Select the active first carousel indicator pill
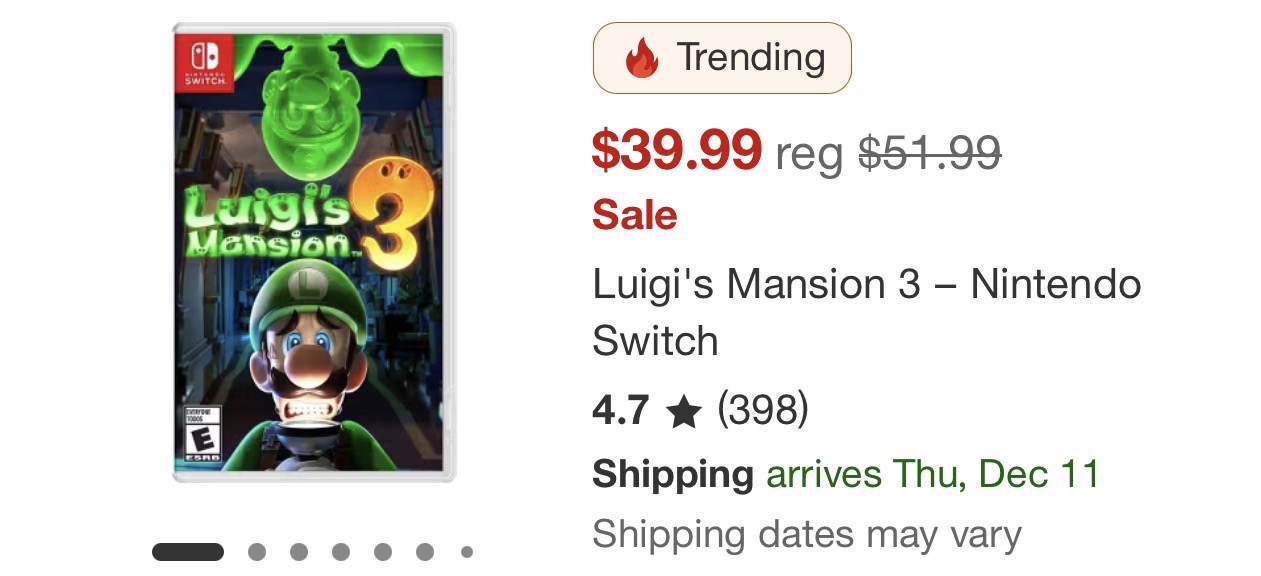 [x=188, y=552]
